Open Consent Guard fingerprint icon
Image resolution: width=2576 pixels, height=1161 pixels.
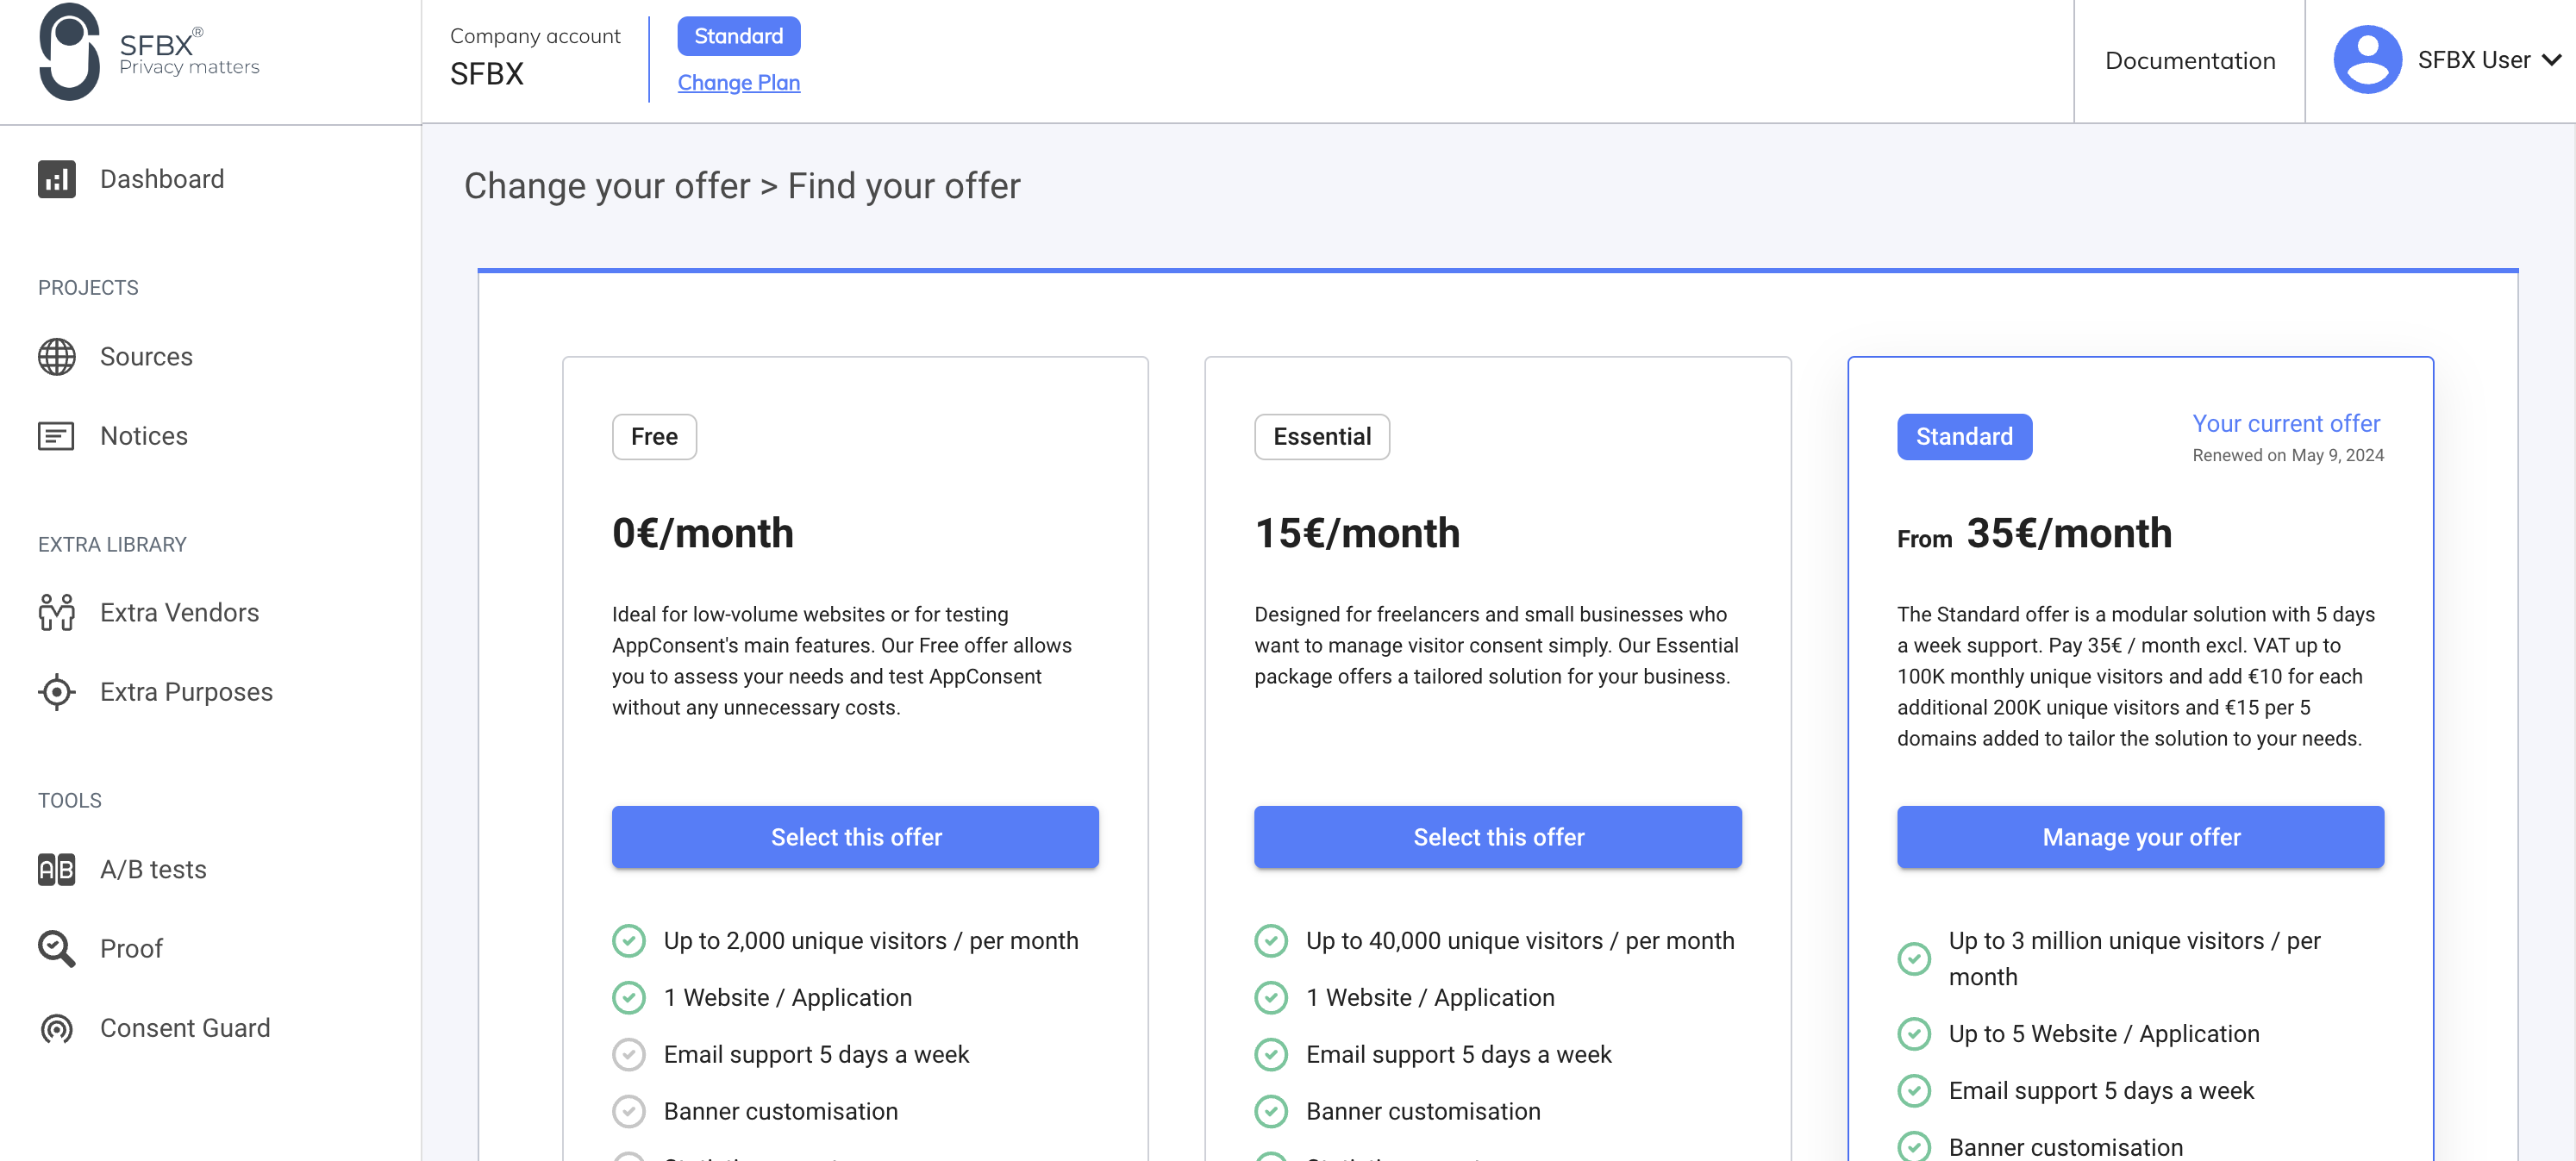pyautogui.click(x=57, y=1028)
